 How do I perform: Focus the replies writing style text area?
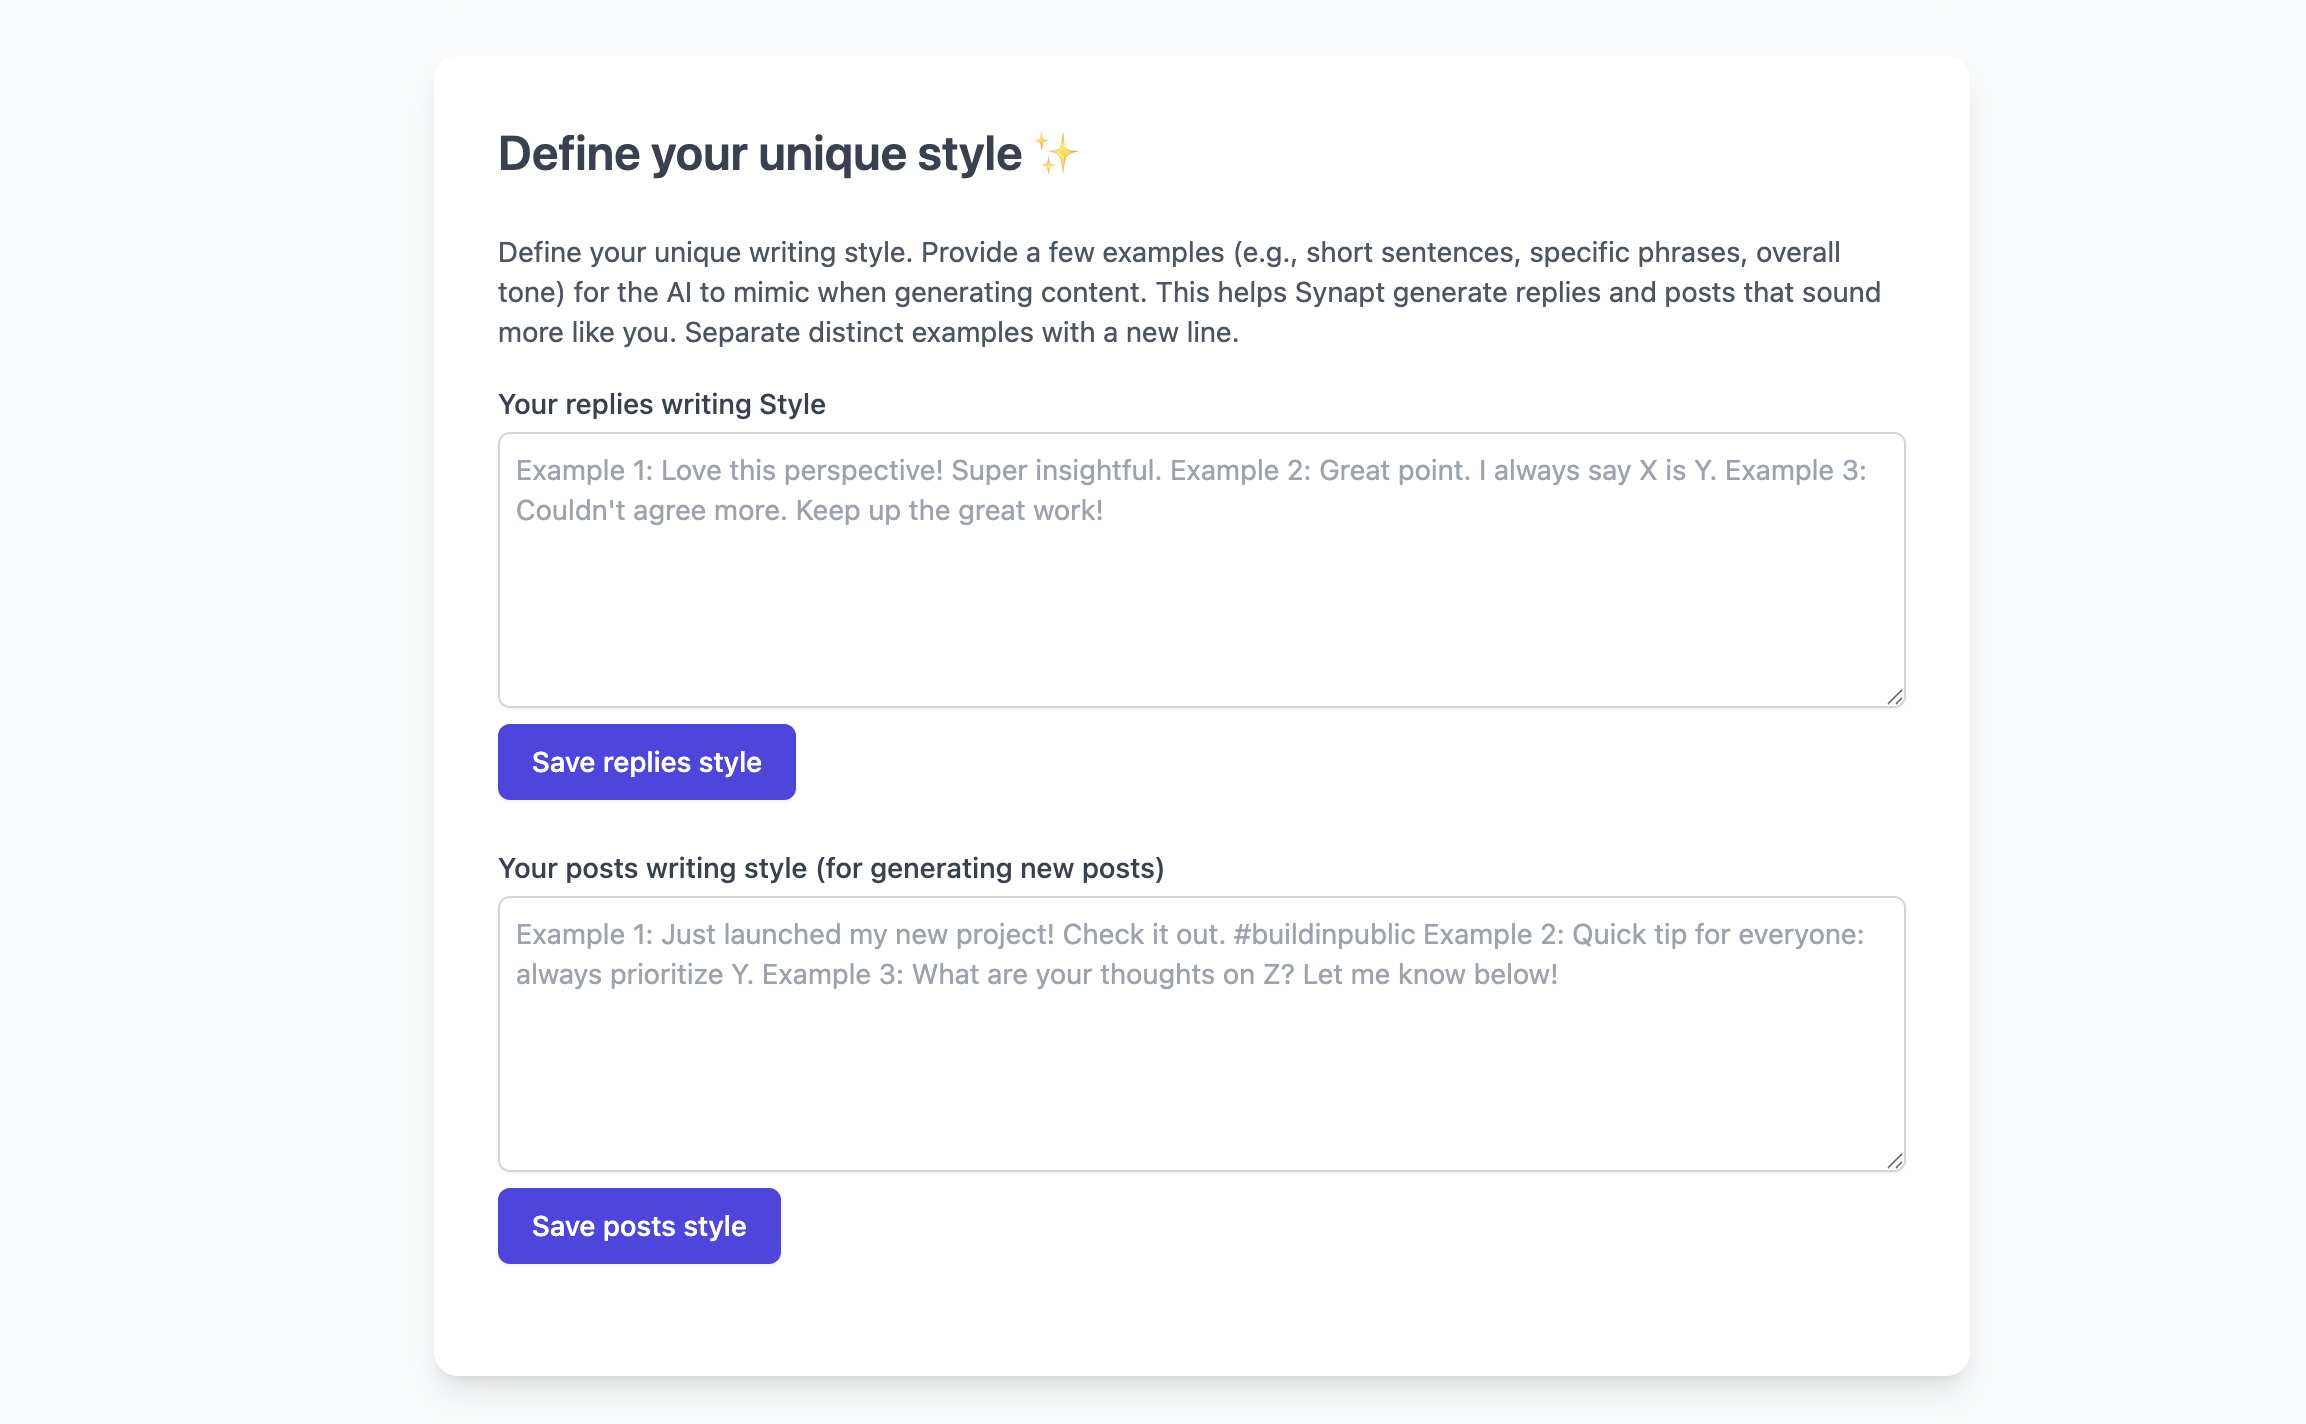point(1200,610)
